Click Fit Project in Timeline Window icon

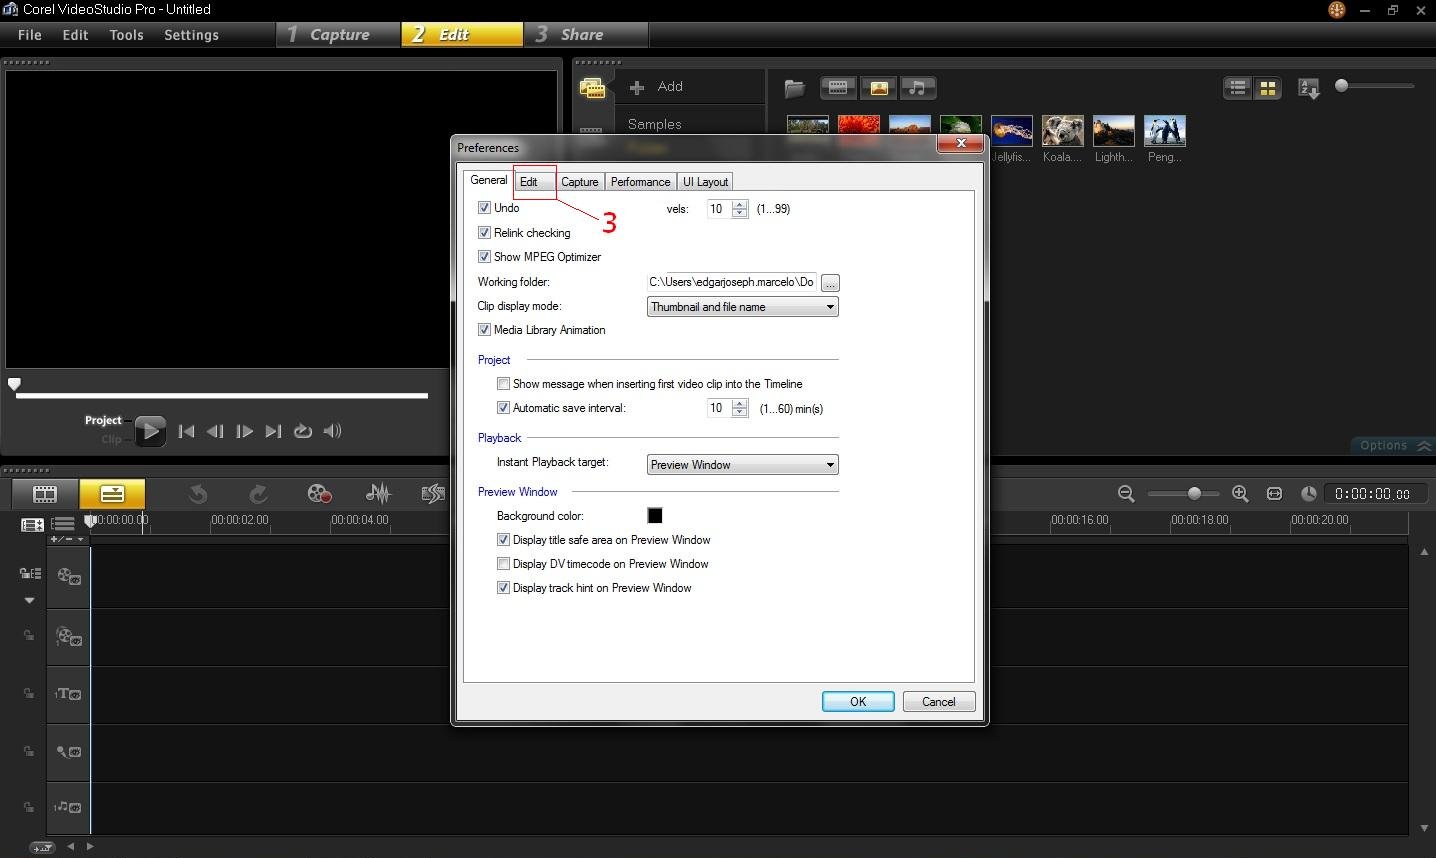coord(1274,493)
